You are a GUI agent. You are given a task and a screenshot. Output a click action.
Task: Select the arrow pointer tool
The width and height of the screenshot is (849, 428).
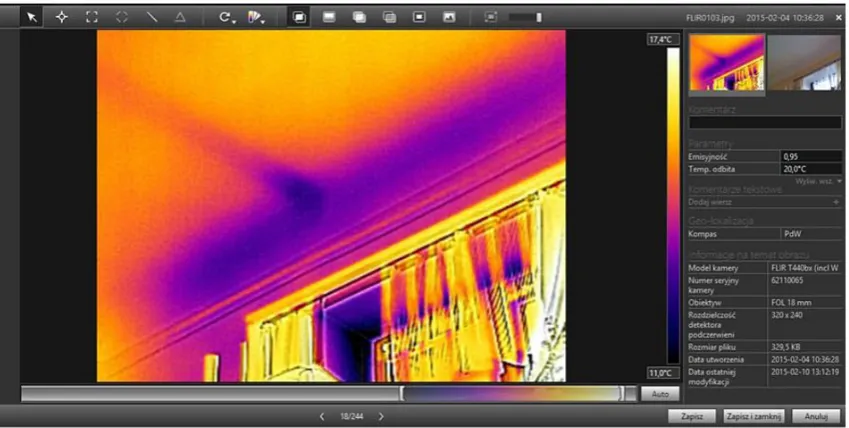tap(32, 17)
